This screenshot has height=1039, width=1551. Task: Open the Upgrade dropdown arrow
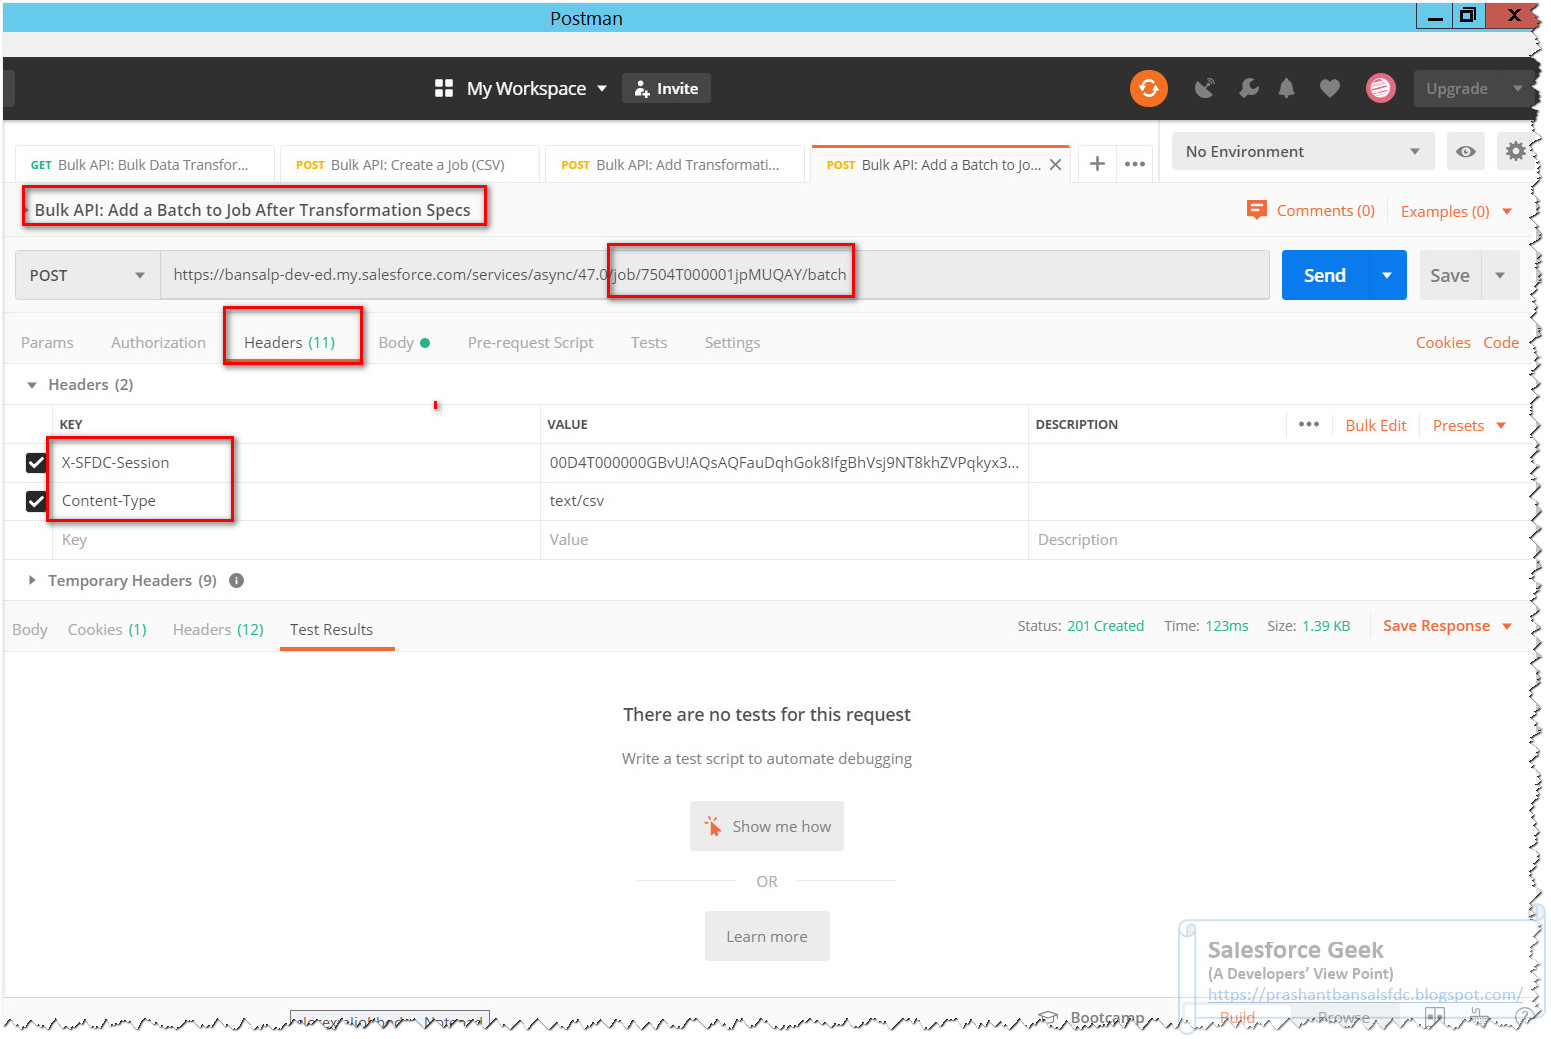pos(1517,88)
